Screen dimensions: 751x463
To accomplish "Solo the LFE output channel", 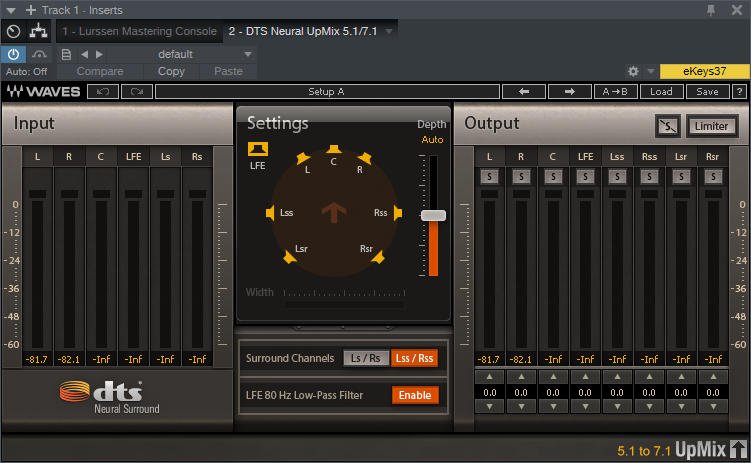I will 585,177.
